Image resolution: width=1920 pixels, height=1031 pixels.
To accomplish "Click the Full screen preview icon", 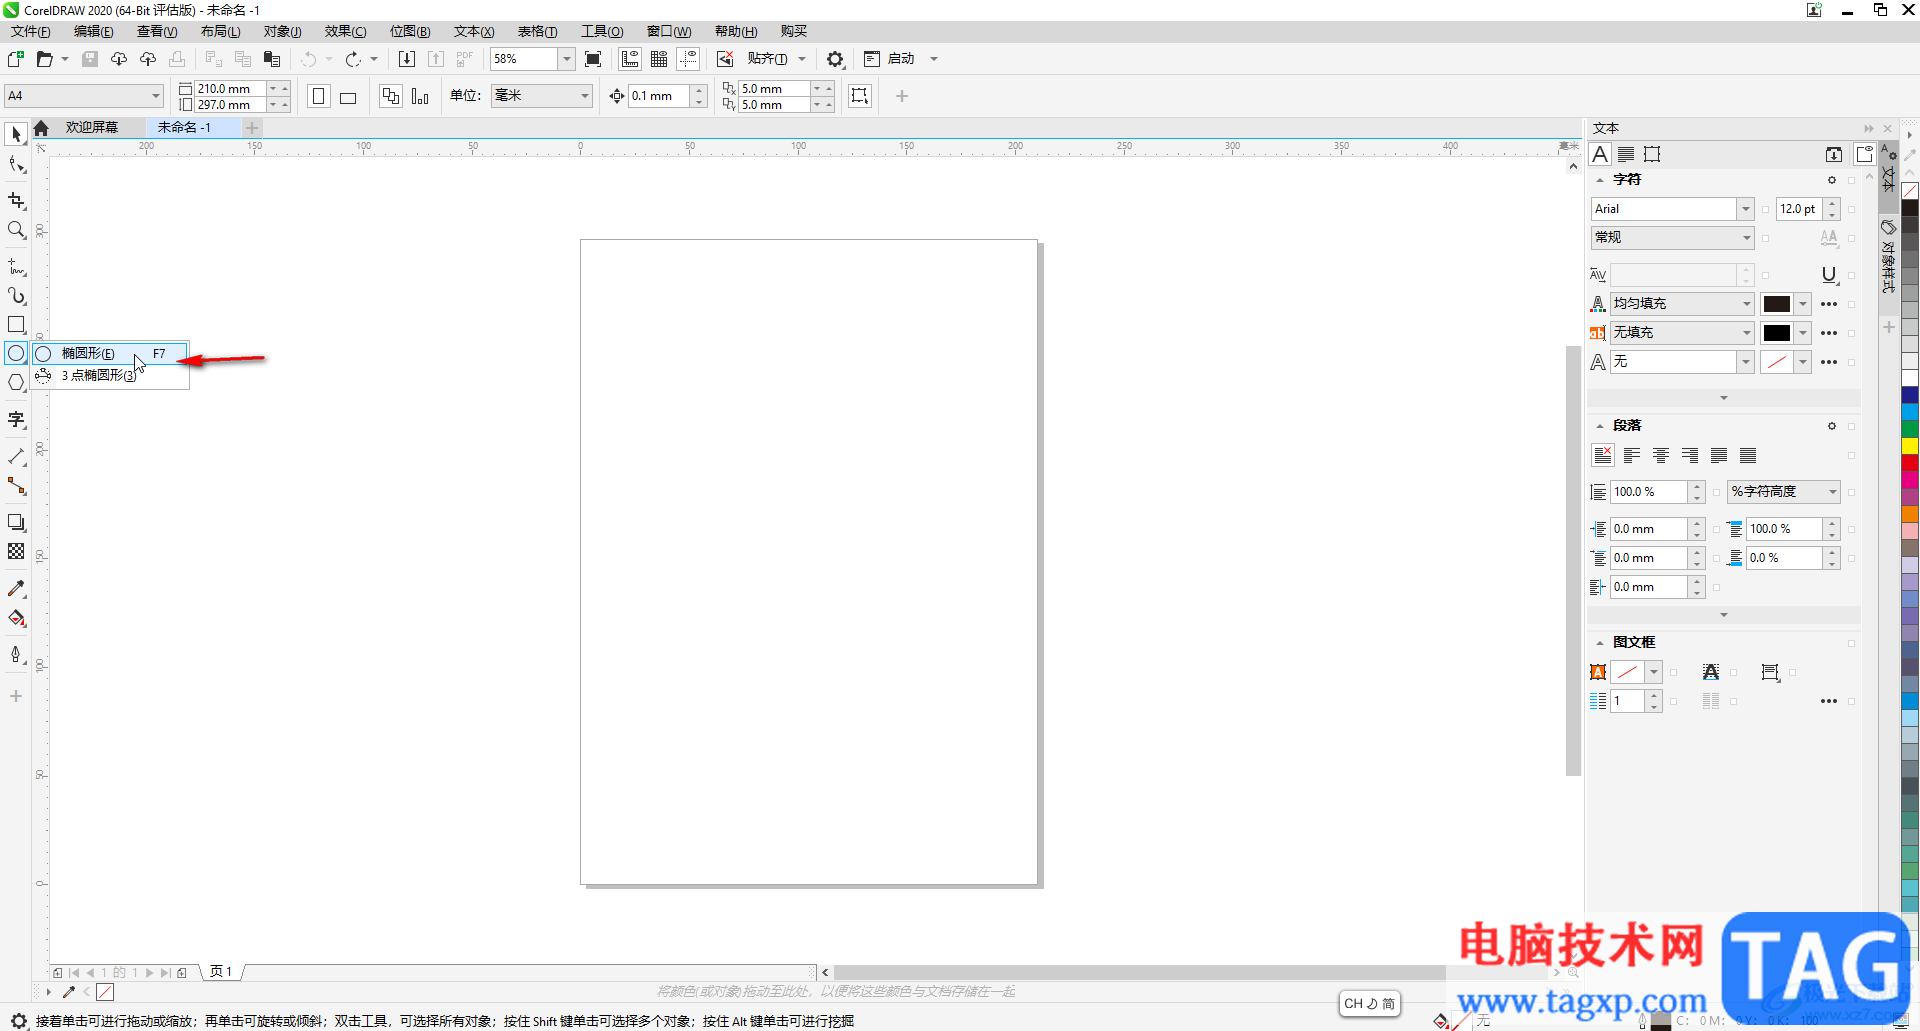I will [593, 59].
